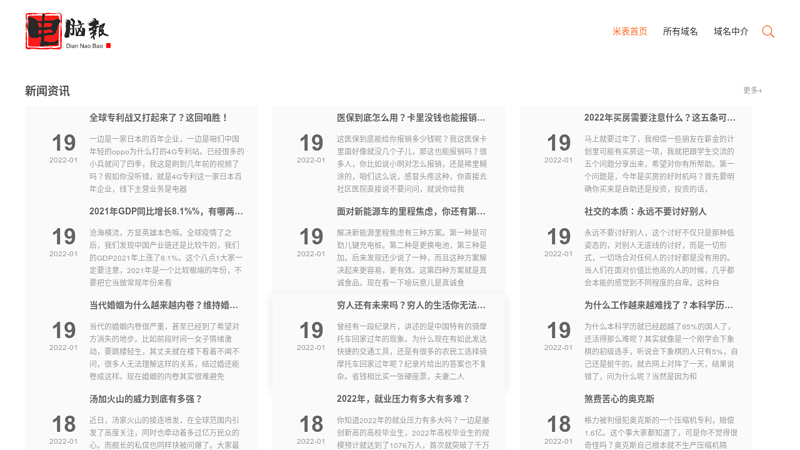Open article 为什么工作越来越难找了？本科学历
The image size is (800, 450).
[659, 306]
